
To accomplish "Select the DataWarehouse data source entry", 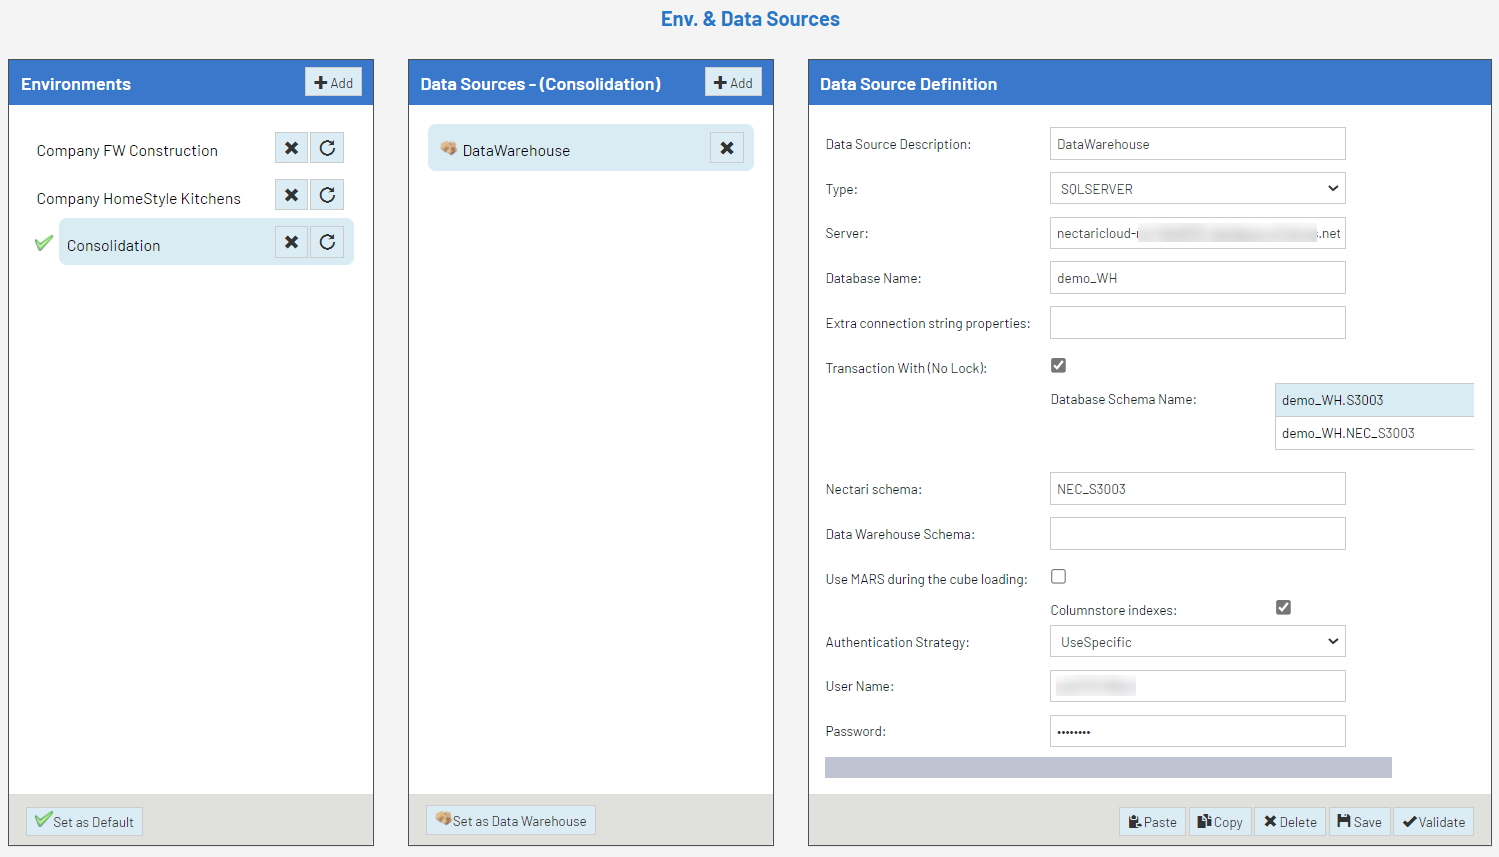I will [516, 151].
